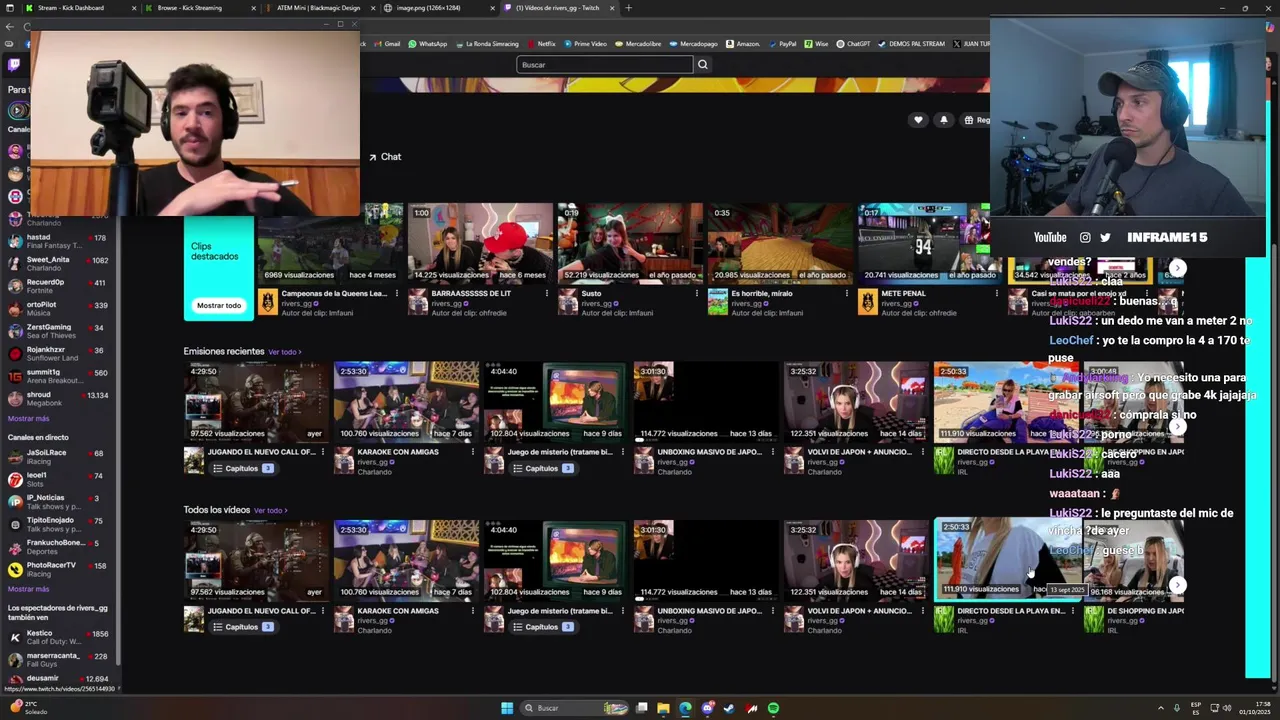Open options menu for Es horrible, míralo clip
The width and height of the screenshot is (1280, 720).
coord(846,294)
